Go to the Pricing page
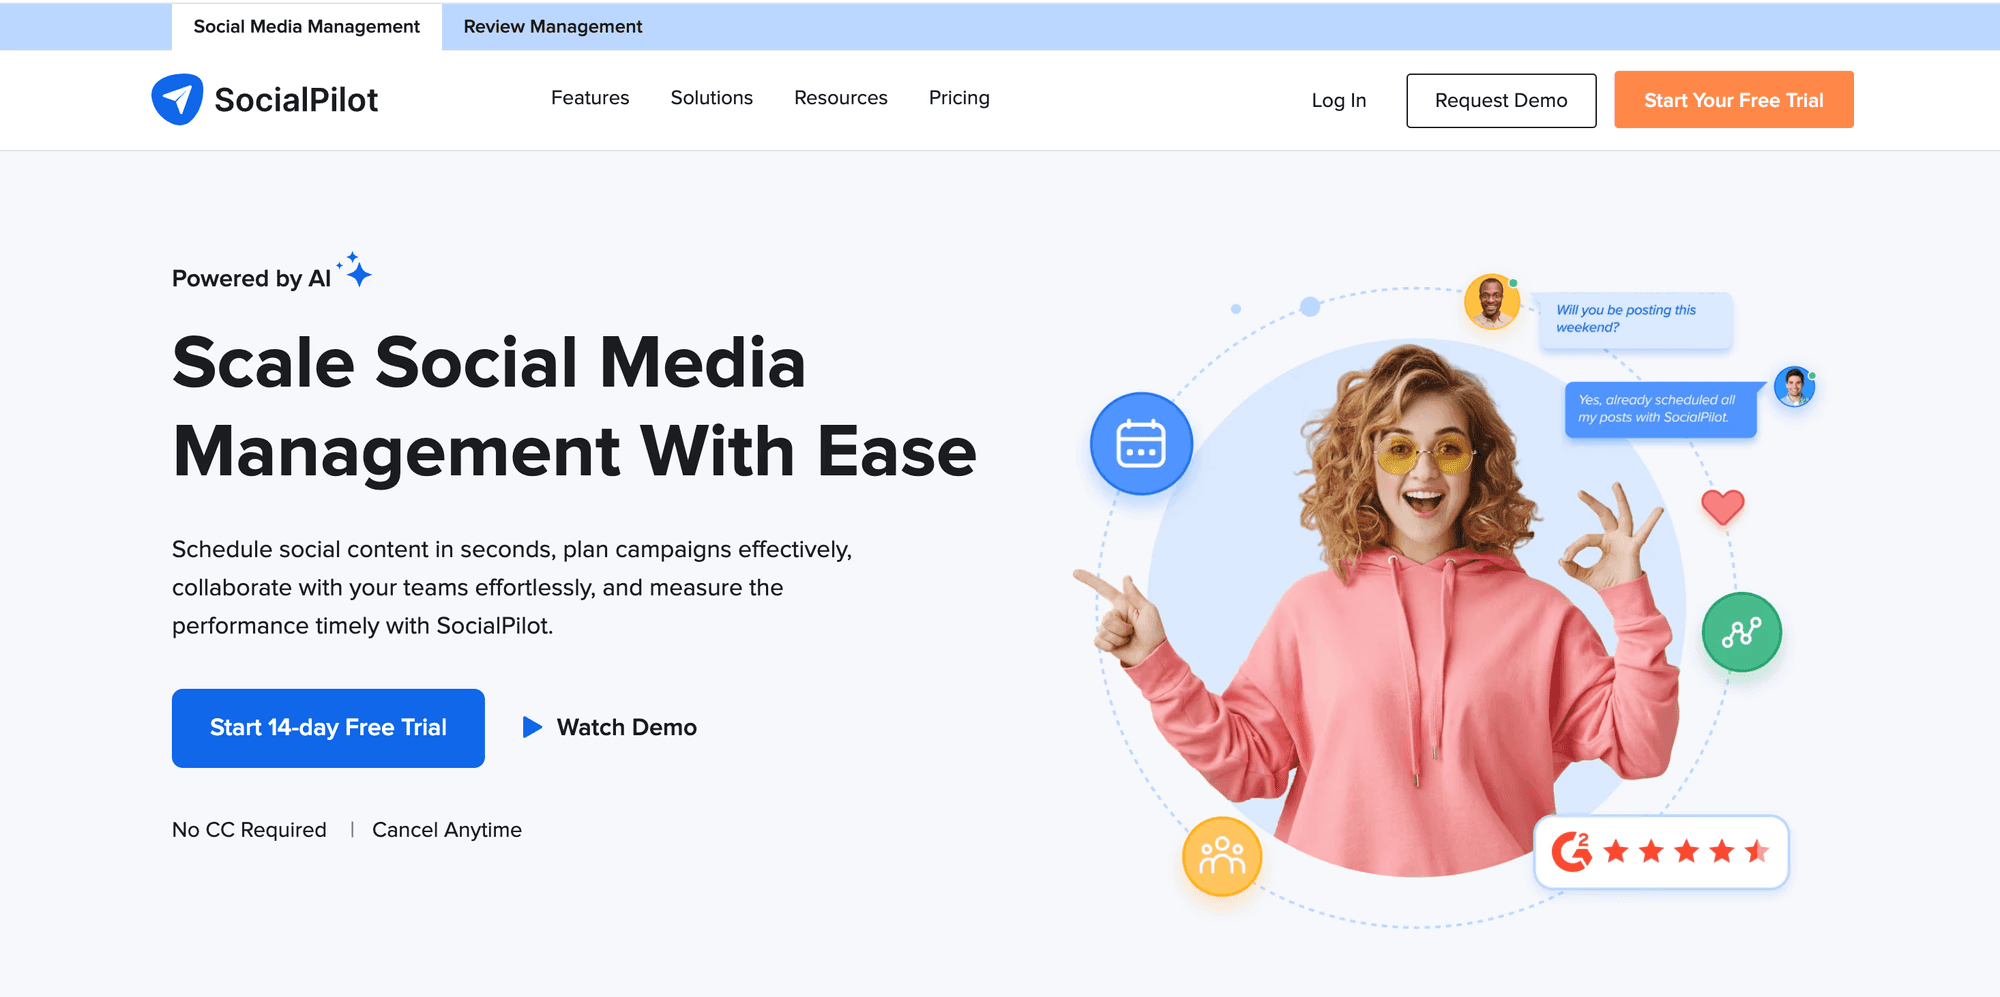Screen dimensions: 2000x997 959,98
